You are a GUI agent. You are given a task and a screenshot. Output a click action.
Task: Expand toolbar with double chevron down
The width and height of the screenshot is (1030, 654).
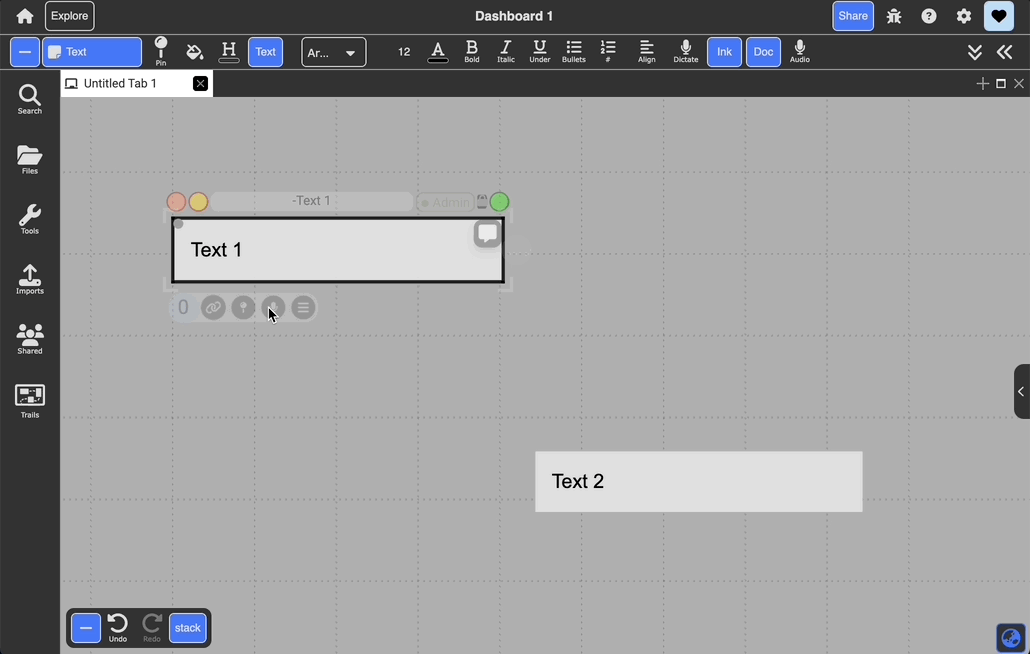pyautogui.click(x=975, y=52)
